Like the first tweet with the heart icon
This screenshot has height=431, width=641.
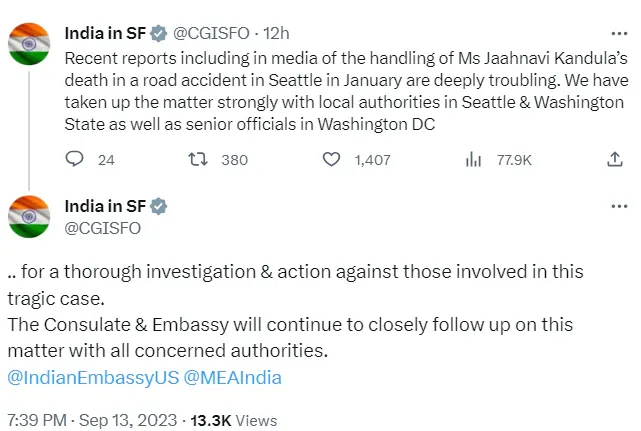pos(331,159)
